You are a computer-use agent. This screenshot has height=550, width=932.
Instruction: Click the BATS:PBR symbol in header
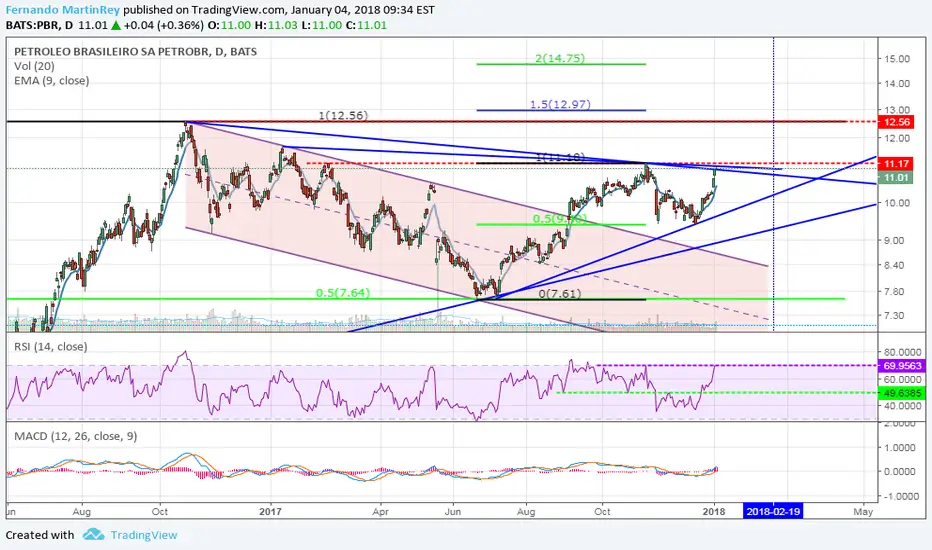[x=32, y=26]
